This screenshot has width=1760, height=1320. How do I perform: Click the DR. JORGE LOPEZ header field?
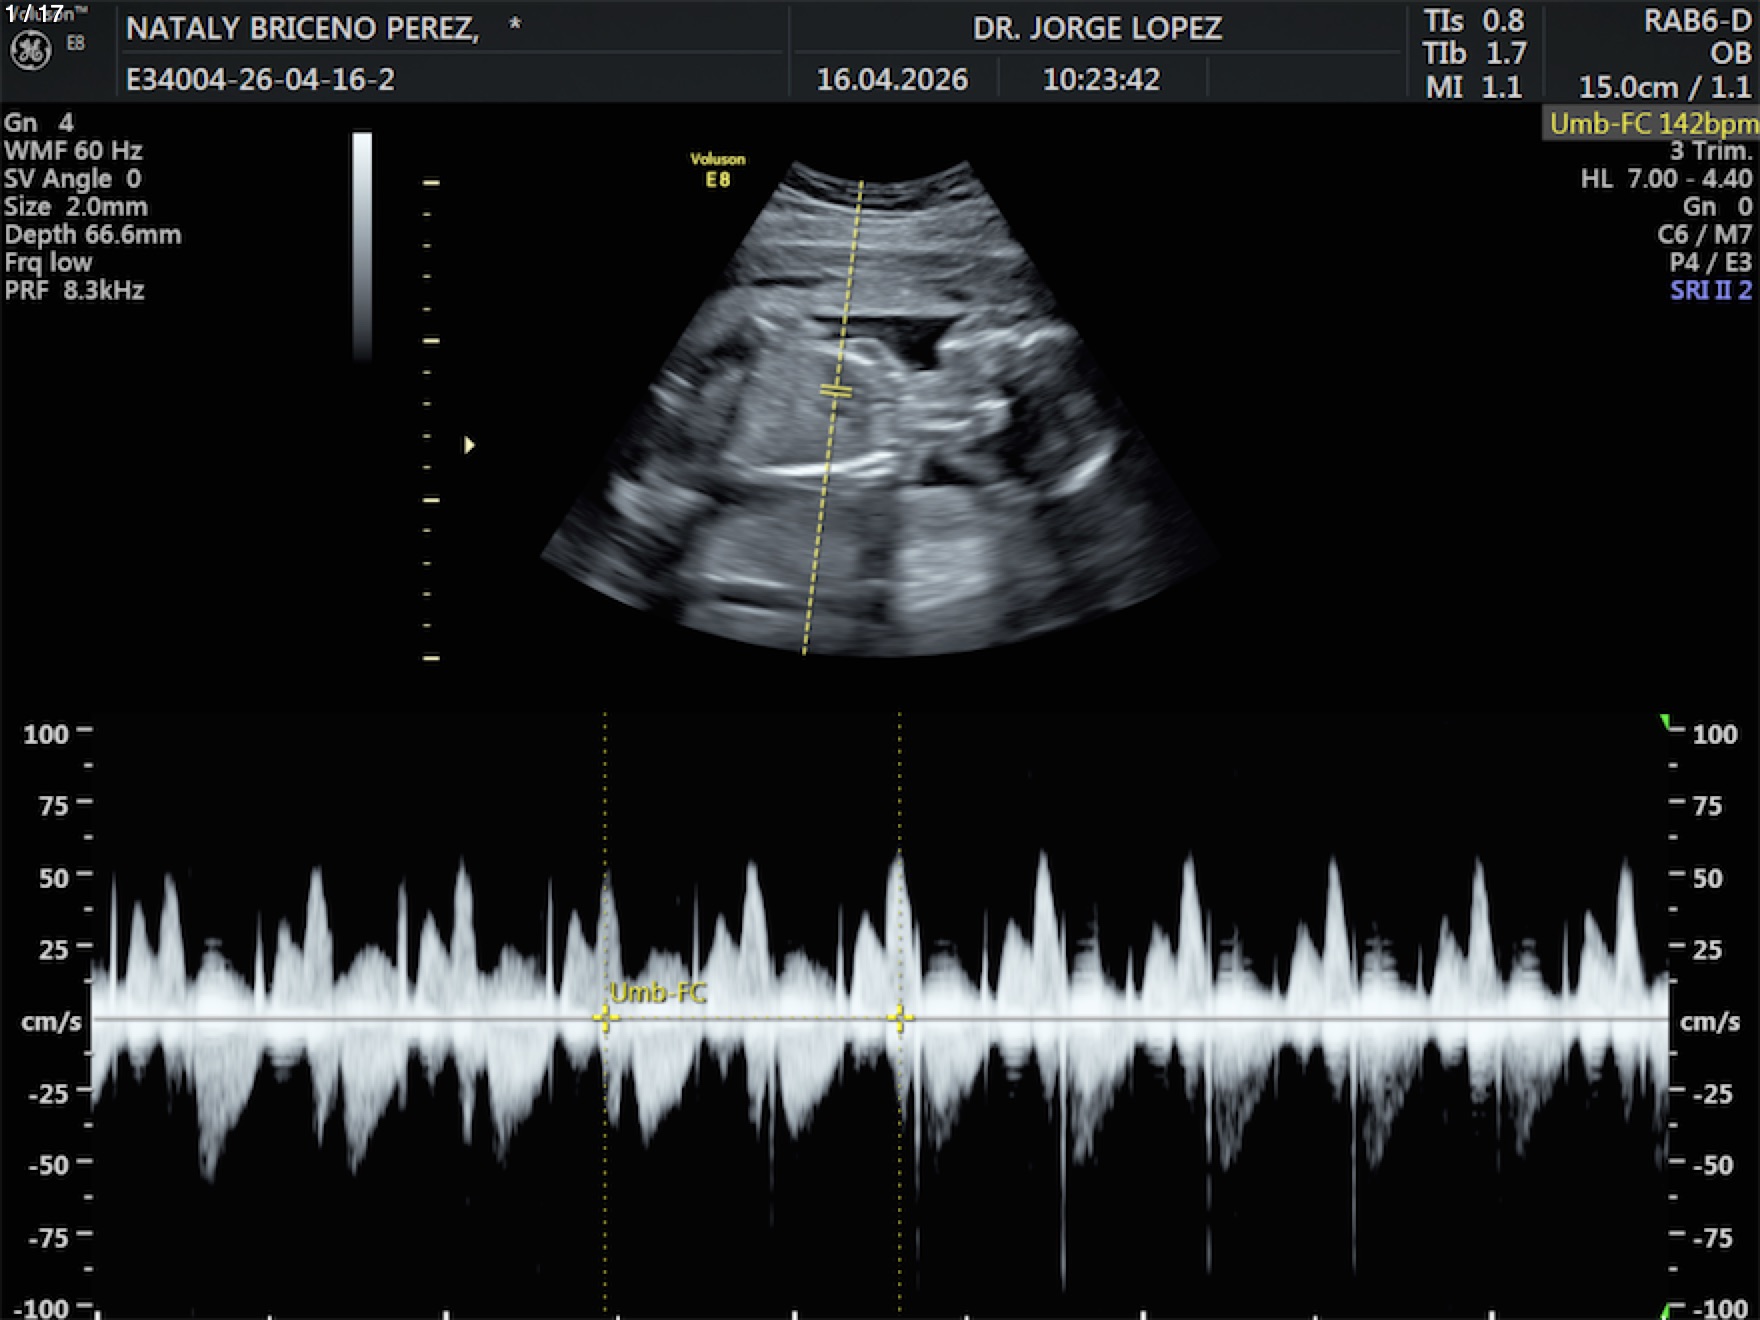(x=1096, y=29)
